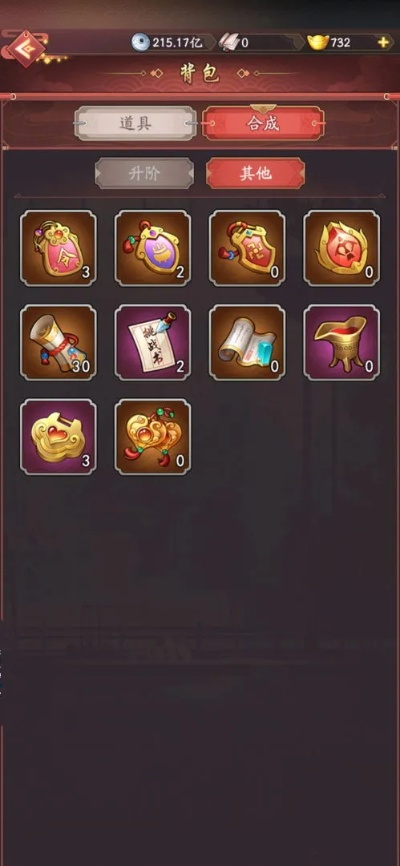Select the golden heart knot ornament item

[x=152, y=437]
